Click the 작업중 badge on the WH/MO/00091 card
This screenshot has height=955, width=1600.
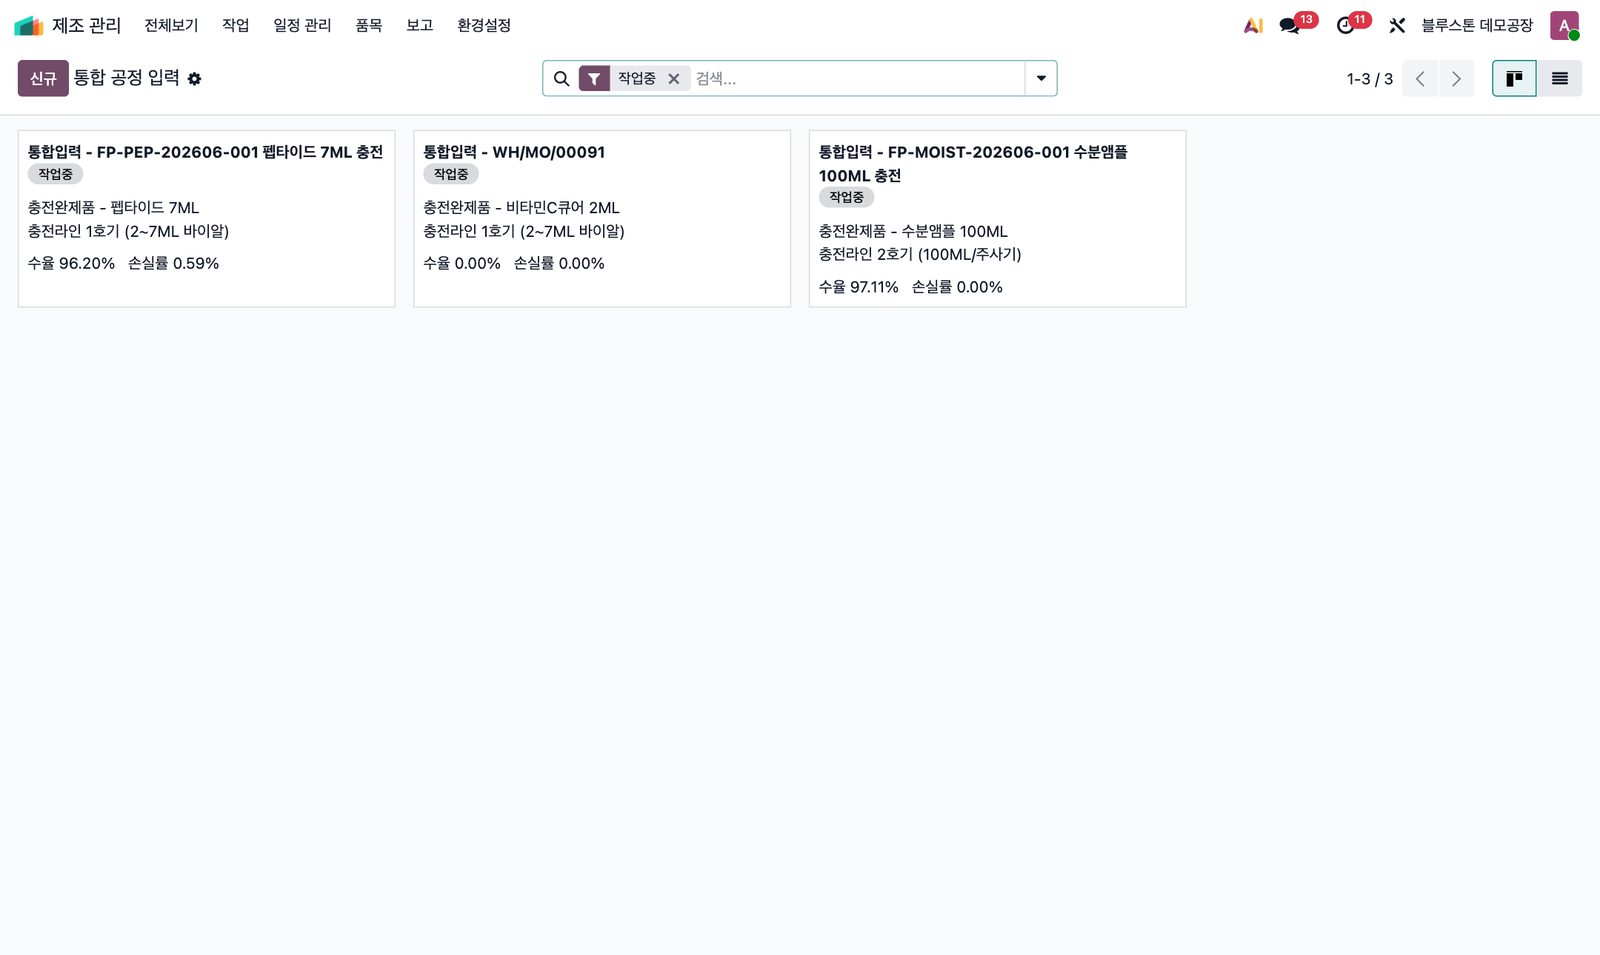coord(451,174)
